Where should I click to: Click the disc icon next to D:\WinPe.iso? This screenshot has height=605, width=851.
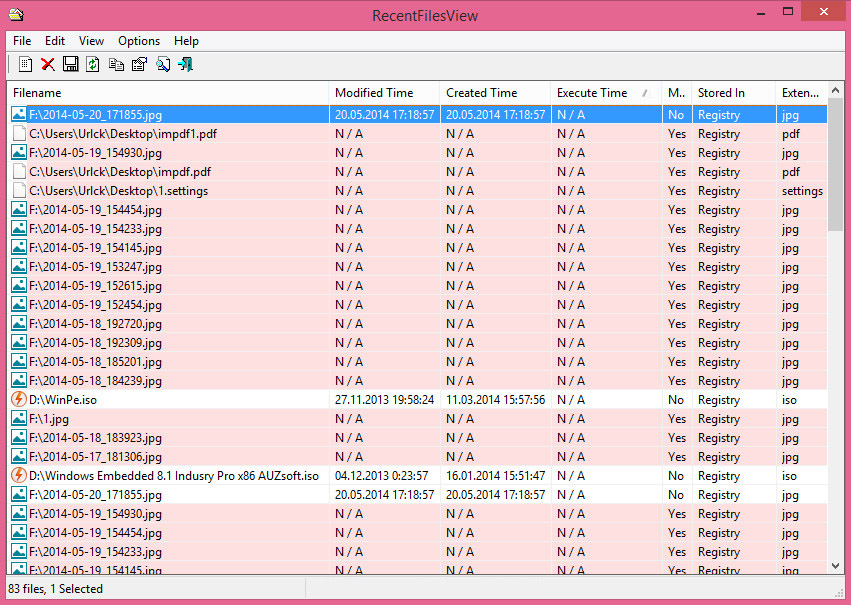pyautogui.click(x=18, y=399)
